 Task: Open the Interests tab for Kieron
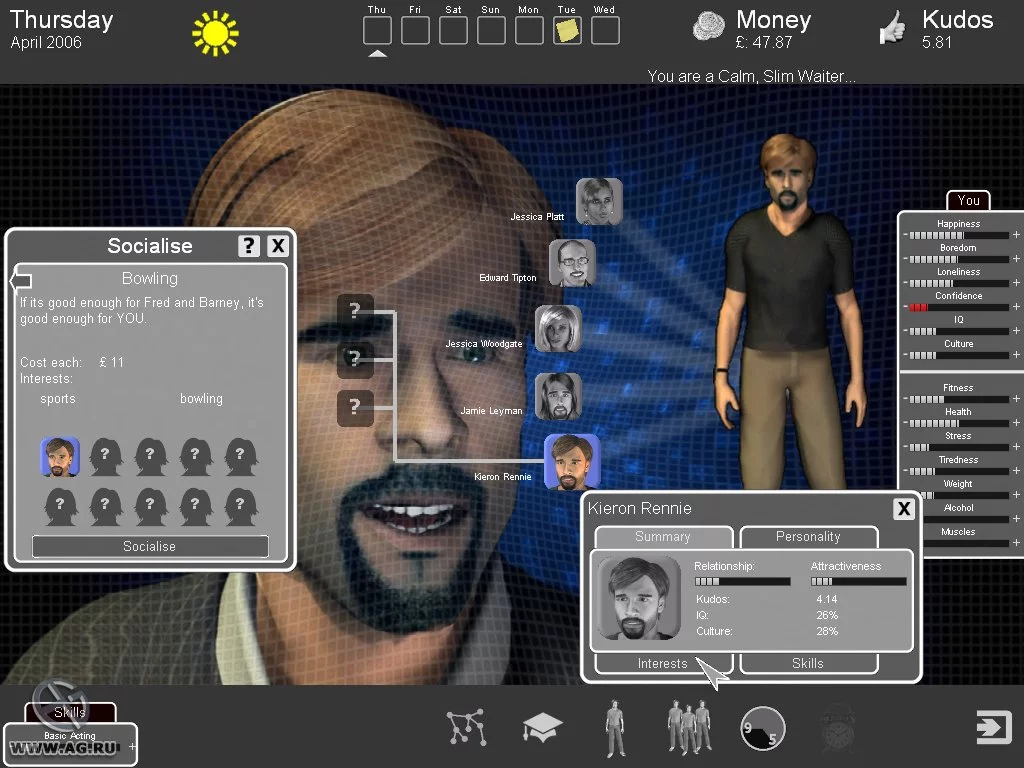pos(663,664)
